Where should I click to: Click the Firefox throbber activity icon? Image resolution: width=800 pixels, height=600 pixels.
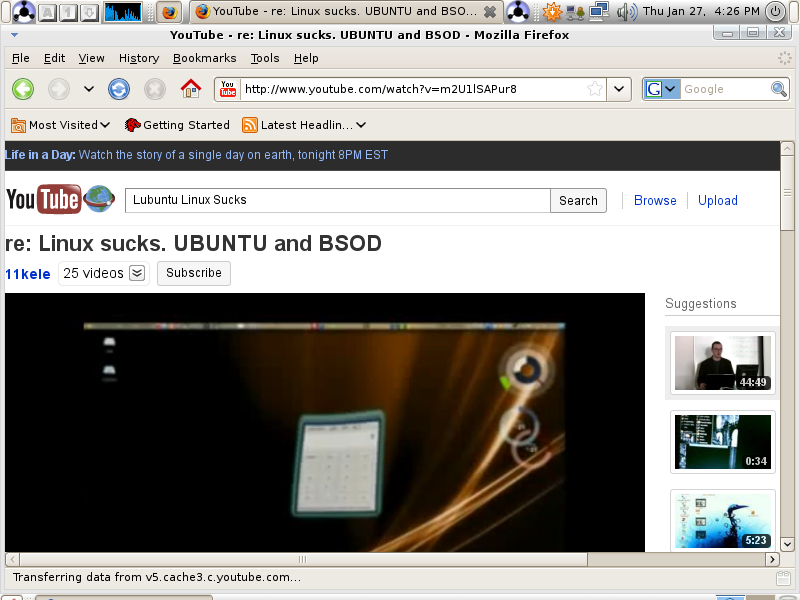pyautogui.click(x=784, y=58)
